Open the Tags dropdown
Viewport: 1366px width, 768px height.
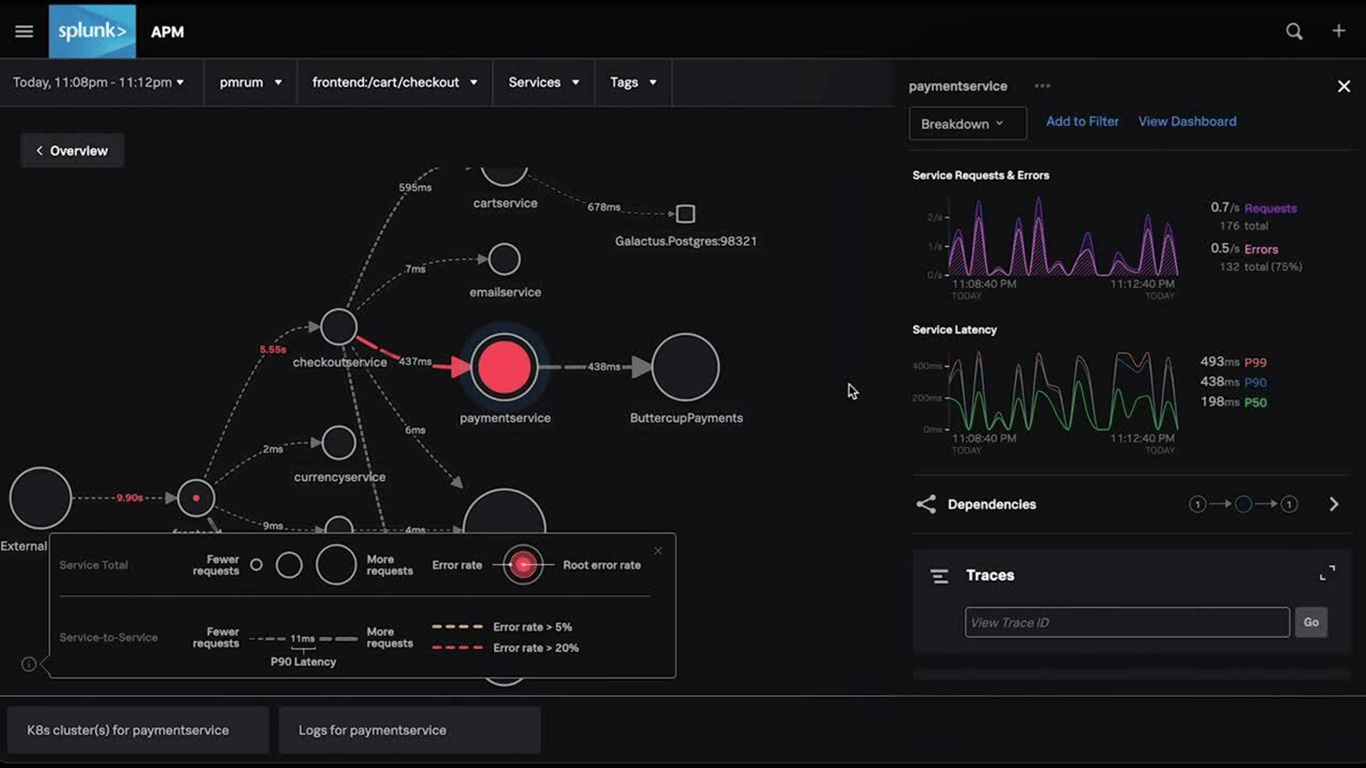(632, 82)
